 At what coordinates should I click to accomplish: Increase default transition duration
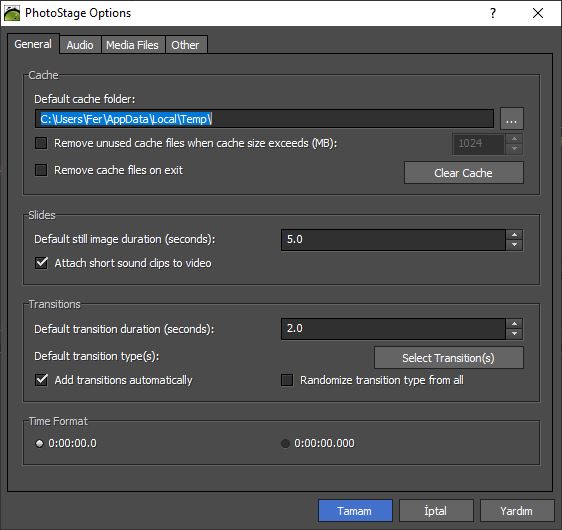pyautogui.click(x=514, y=324)
